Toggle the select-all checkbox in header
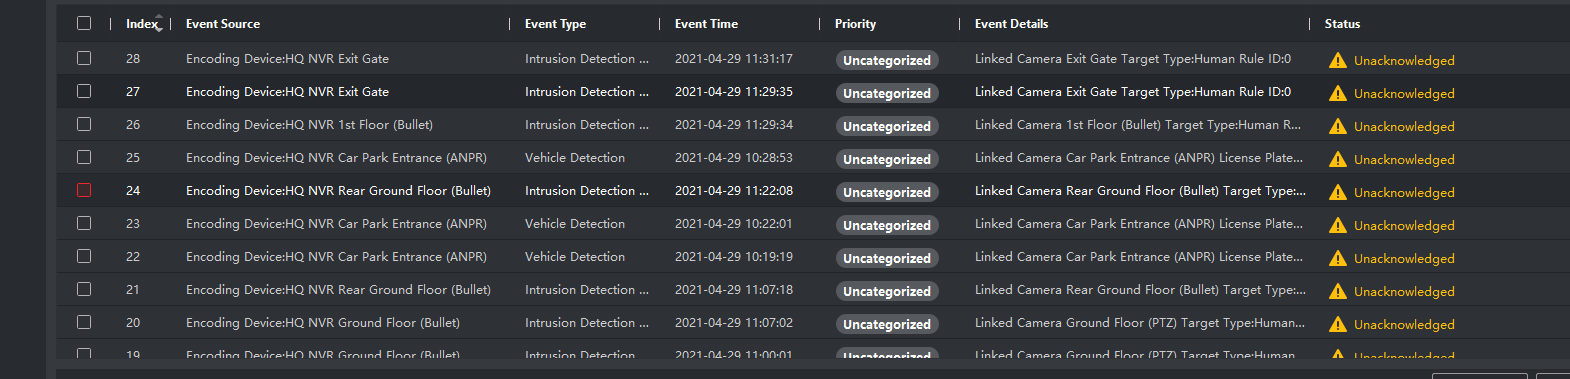The image size is (1570, 379). (x=84, y=23)
